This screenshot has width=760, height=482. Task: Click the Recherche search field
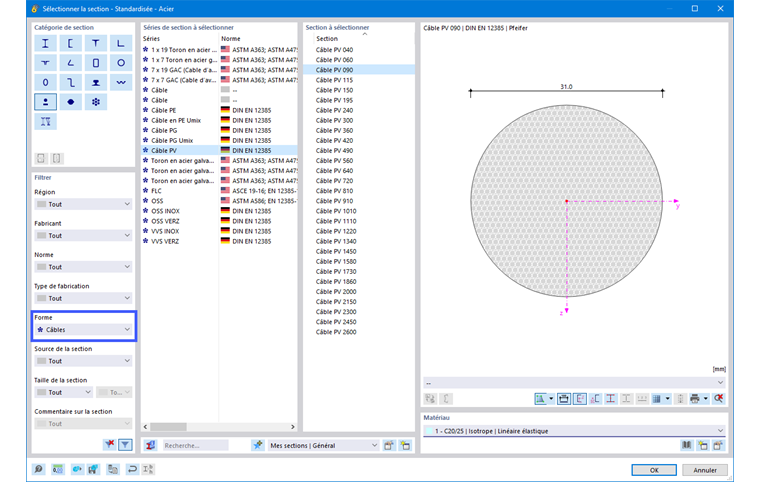pos(195,445)
